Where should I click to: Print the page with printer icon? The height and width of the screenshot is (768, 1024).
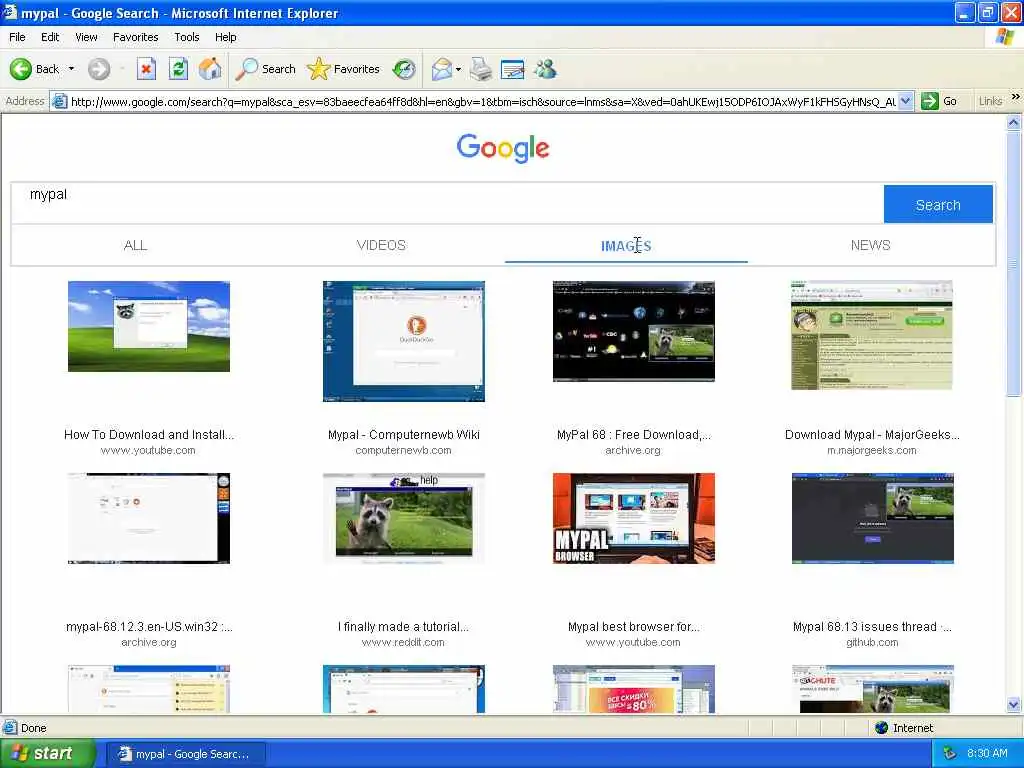coord(481,69)
